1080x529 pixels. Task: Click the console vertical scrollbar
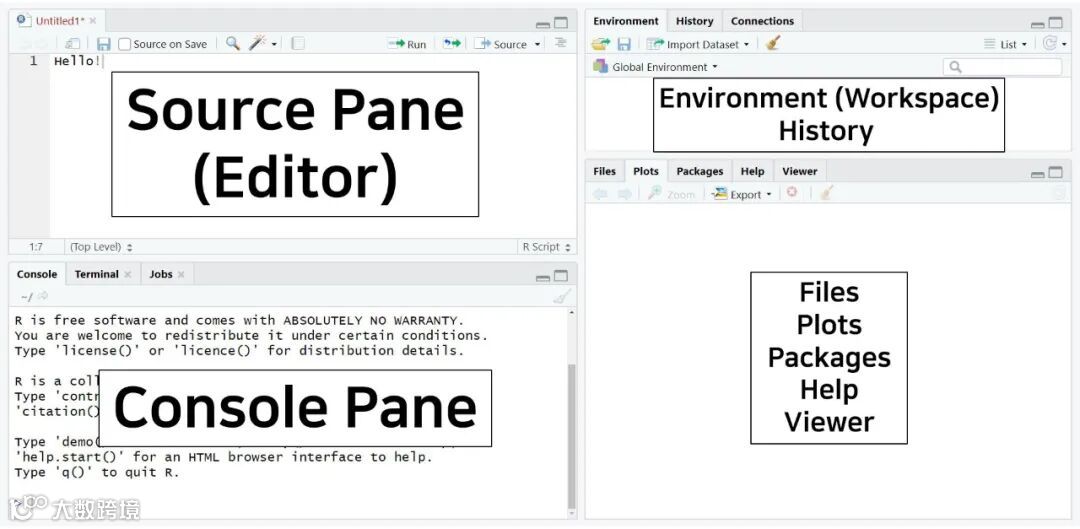tap(572, 437)
